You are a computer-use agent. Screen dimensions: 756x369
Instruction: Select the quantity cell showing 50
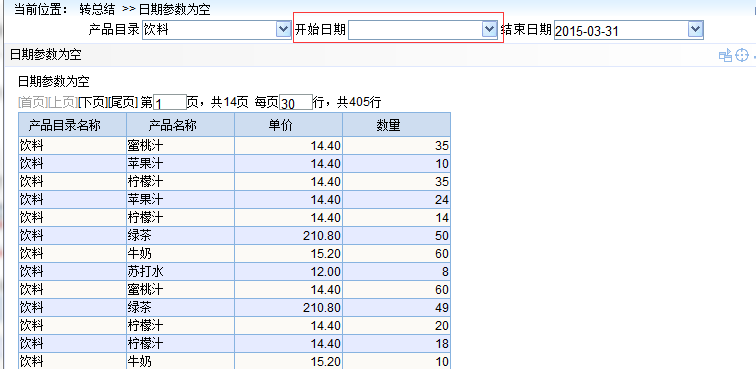click(396, 235)
